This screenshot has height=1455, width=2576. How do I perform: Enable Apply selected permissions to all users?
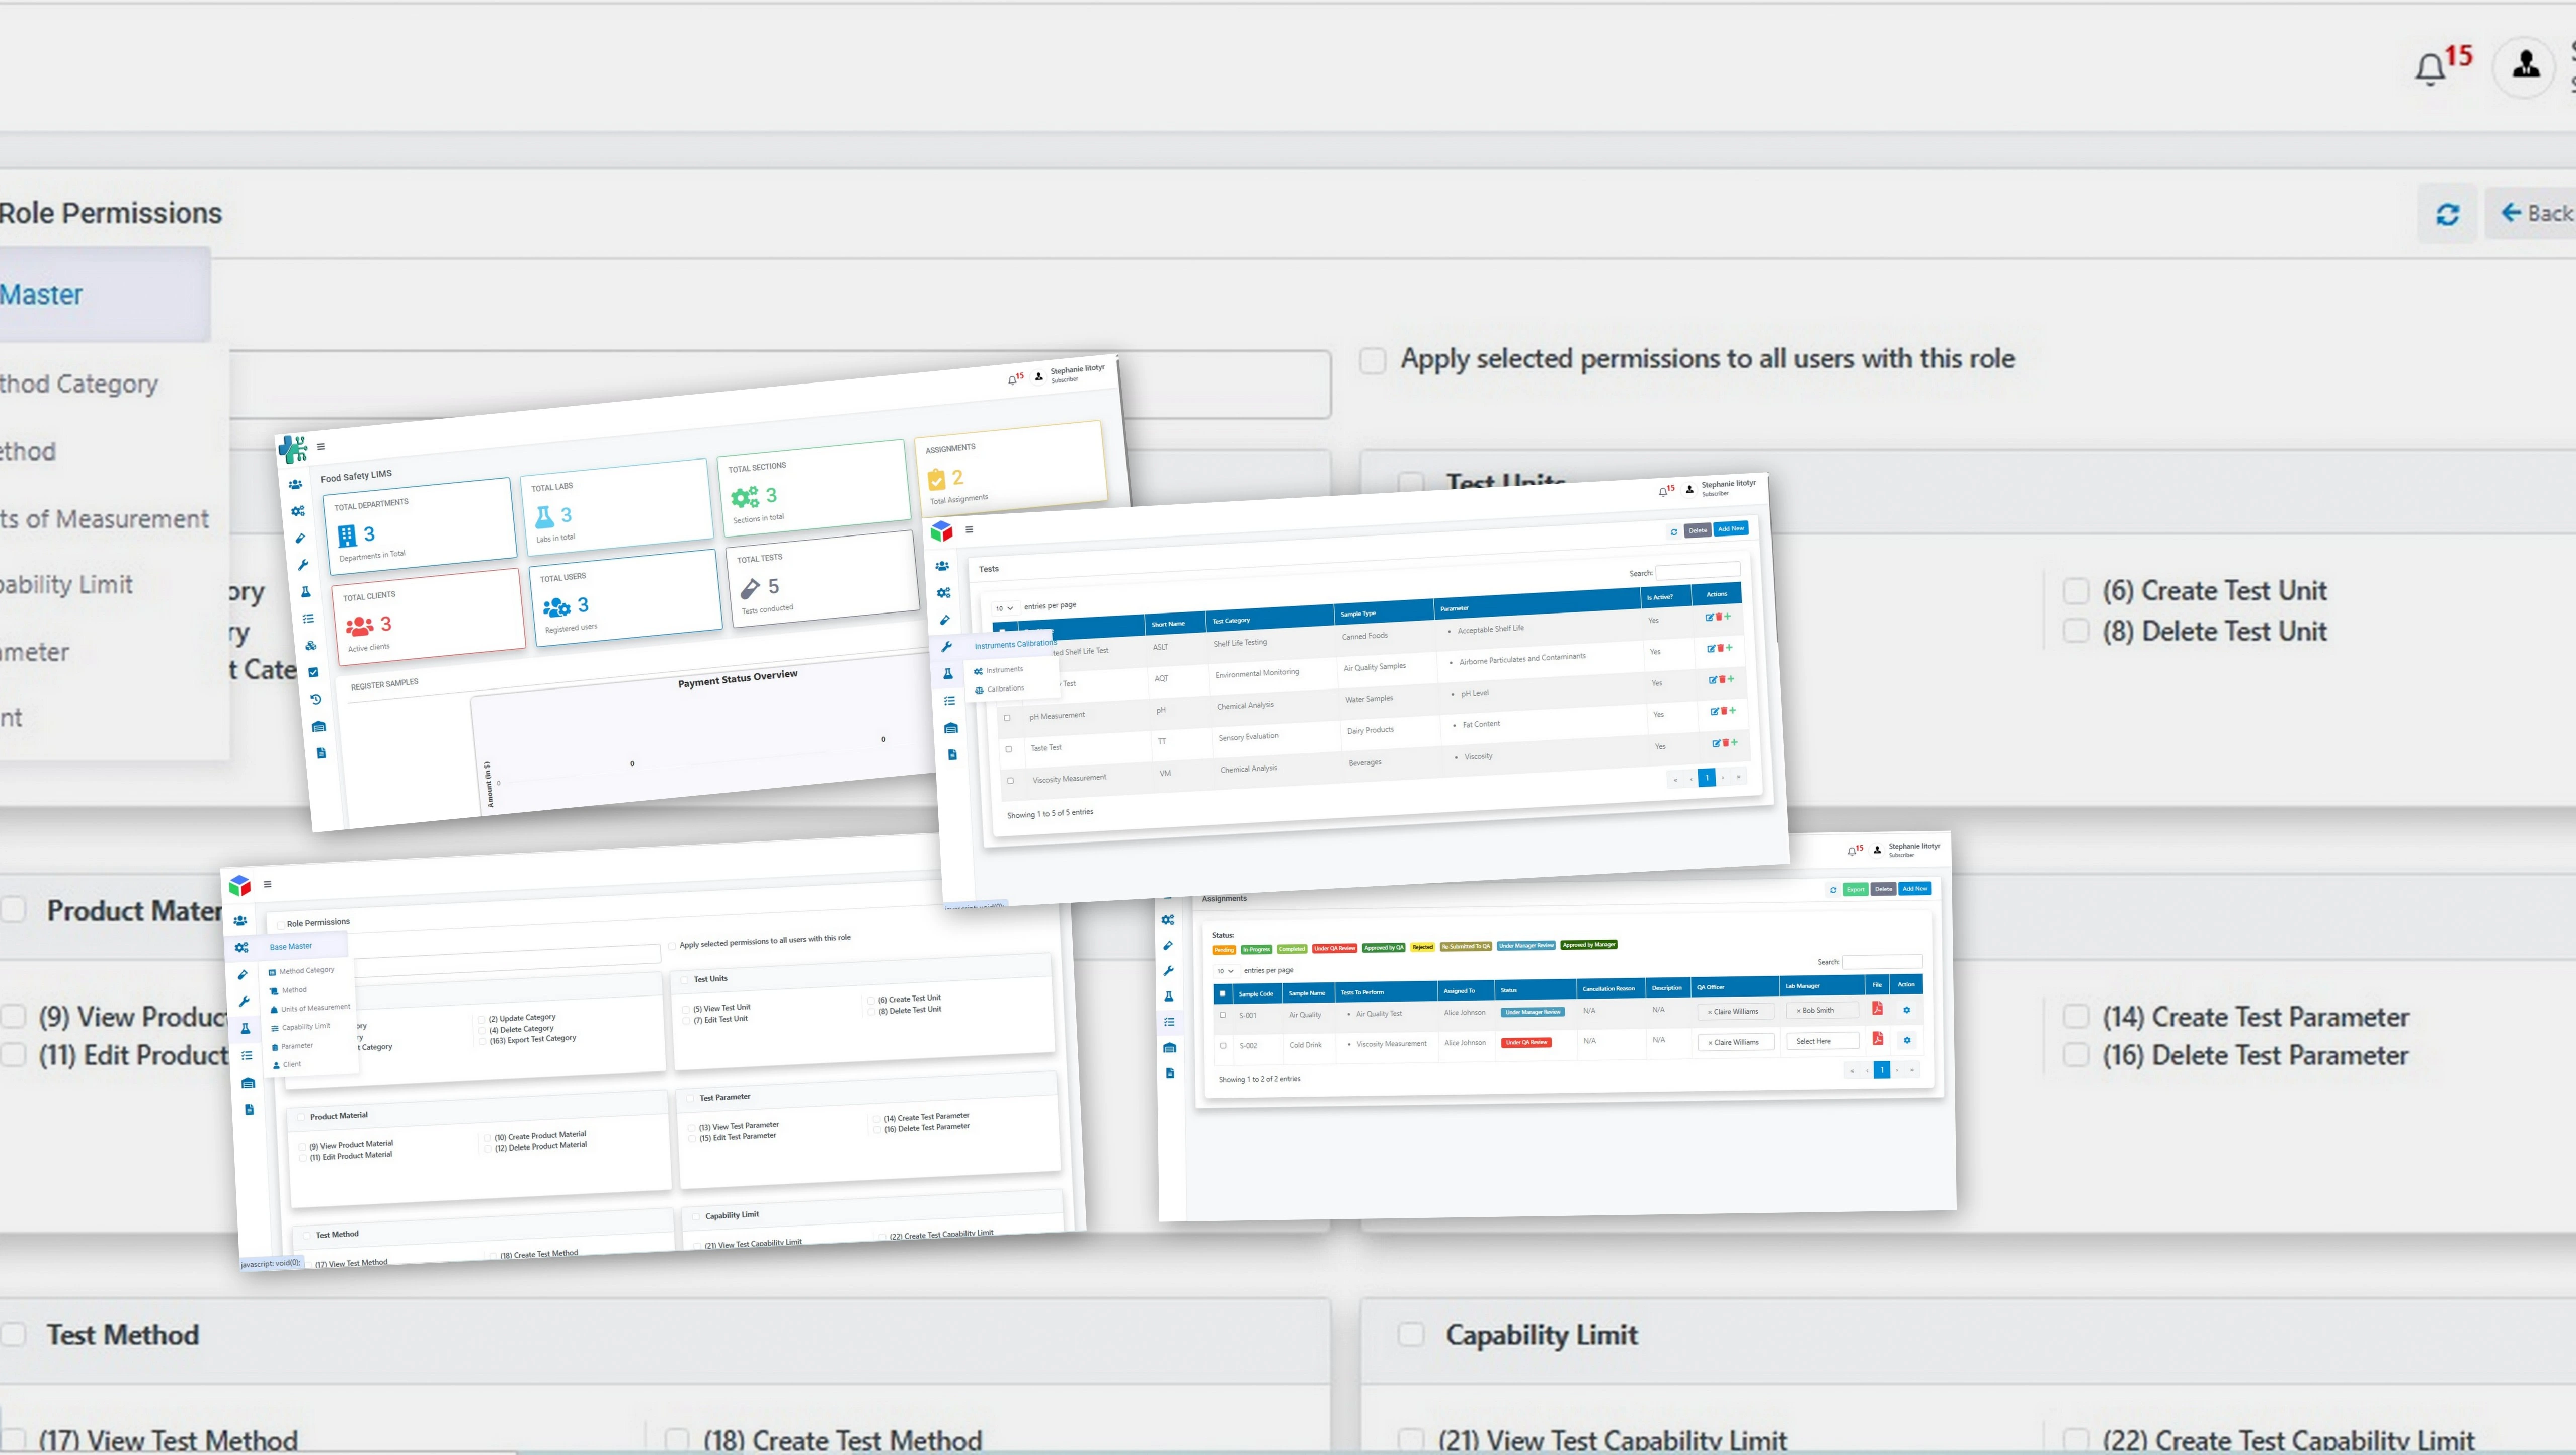(x=1373, y=360)
